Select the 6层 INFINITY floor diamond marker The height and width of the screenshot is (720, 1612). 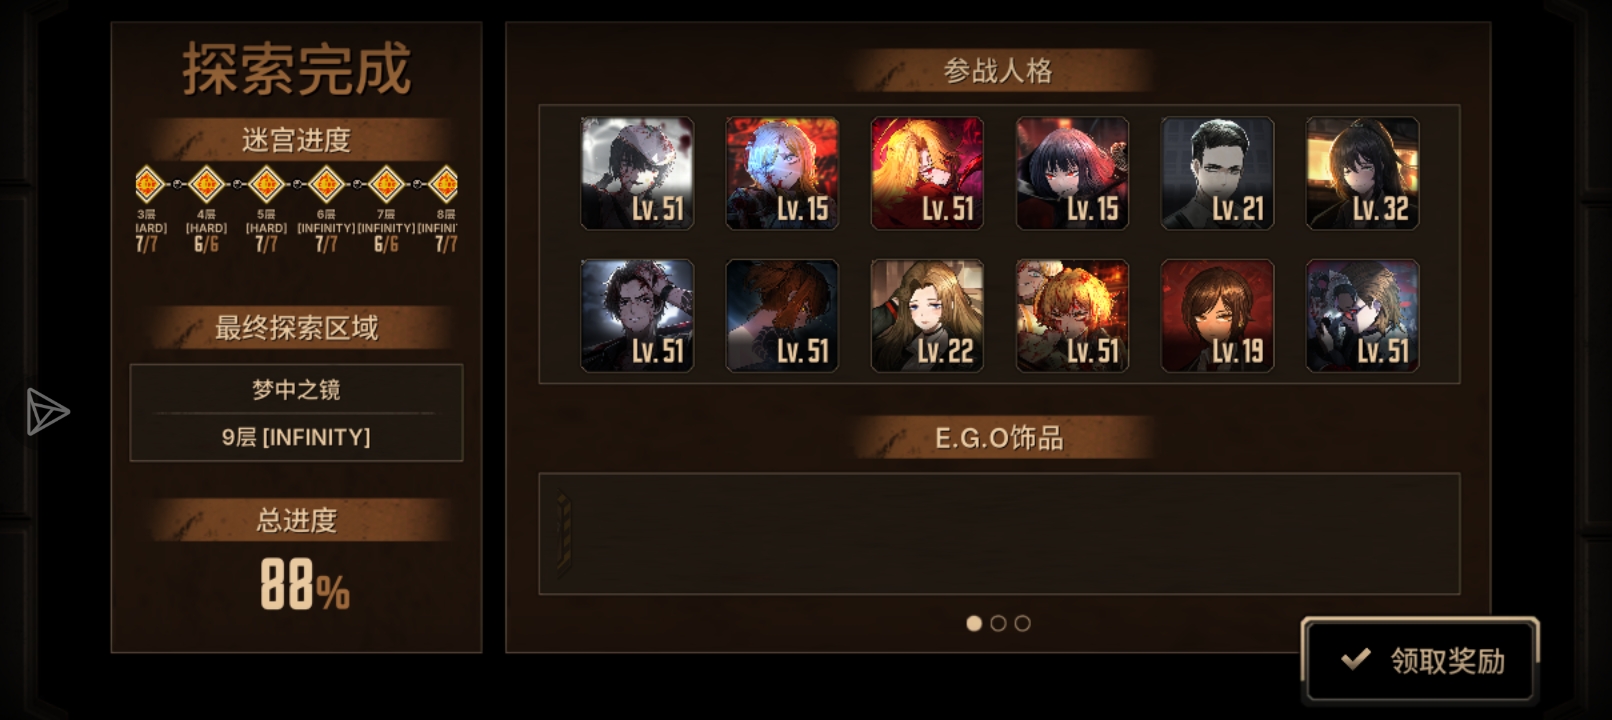point(326,184)
